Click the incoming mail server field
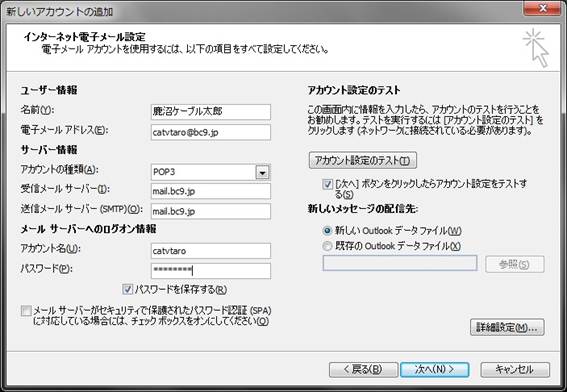567x392 pixels. [210, 191]
